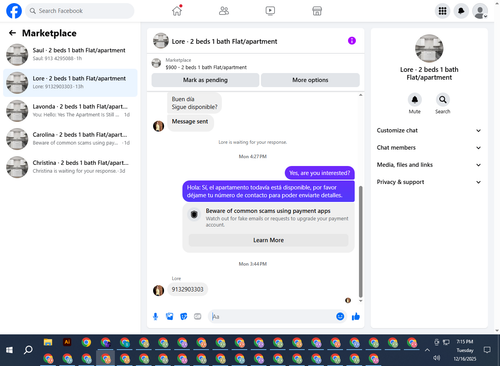Click the Learn More button
The width and height of the screenshot is (500, 366).
[x=268, y=240]
